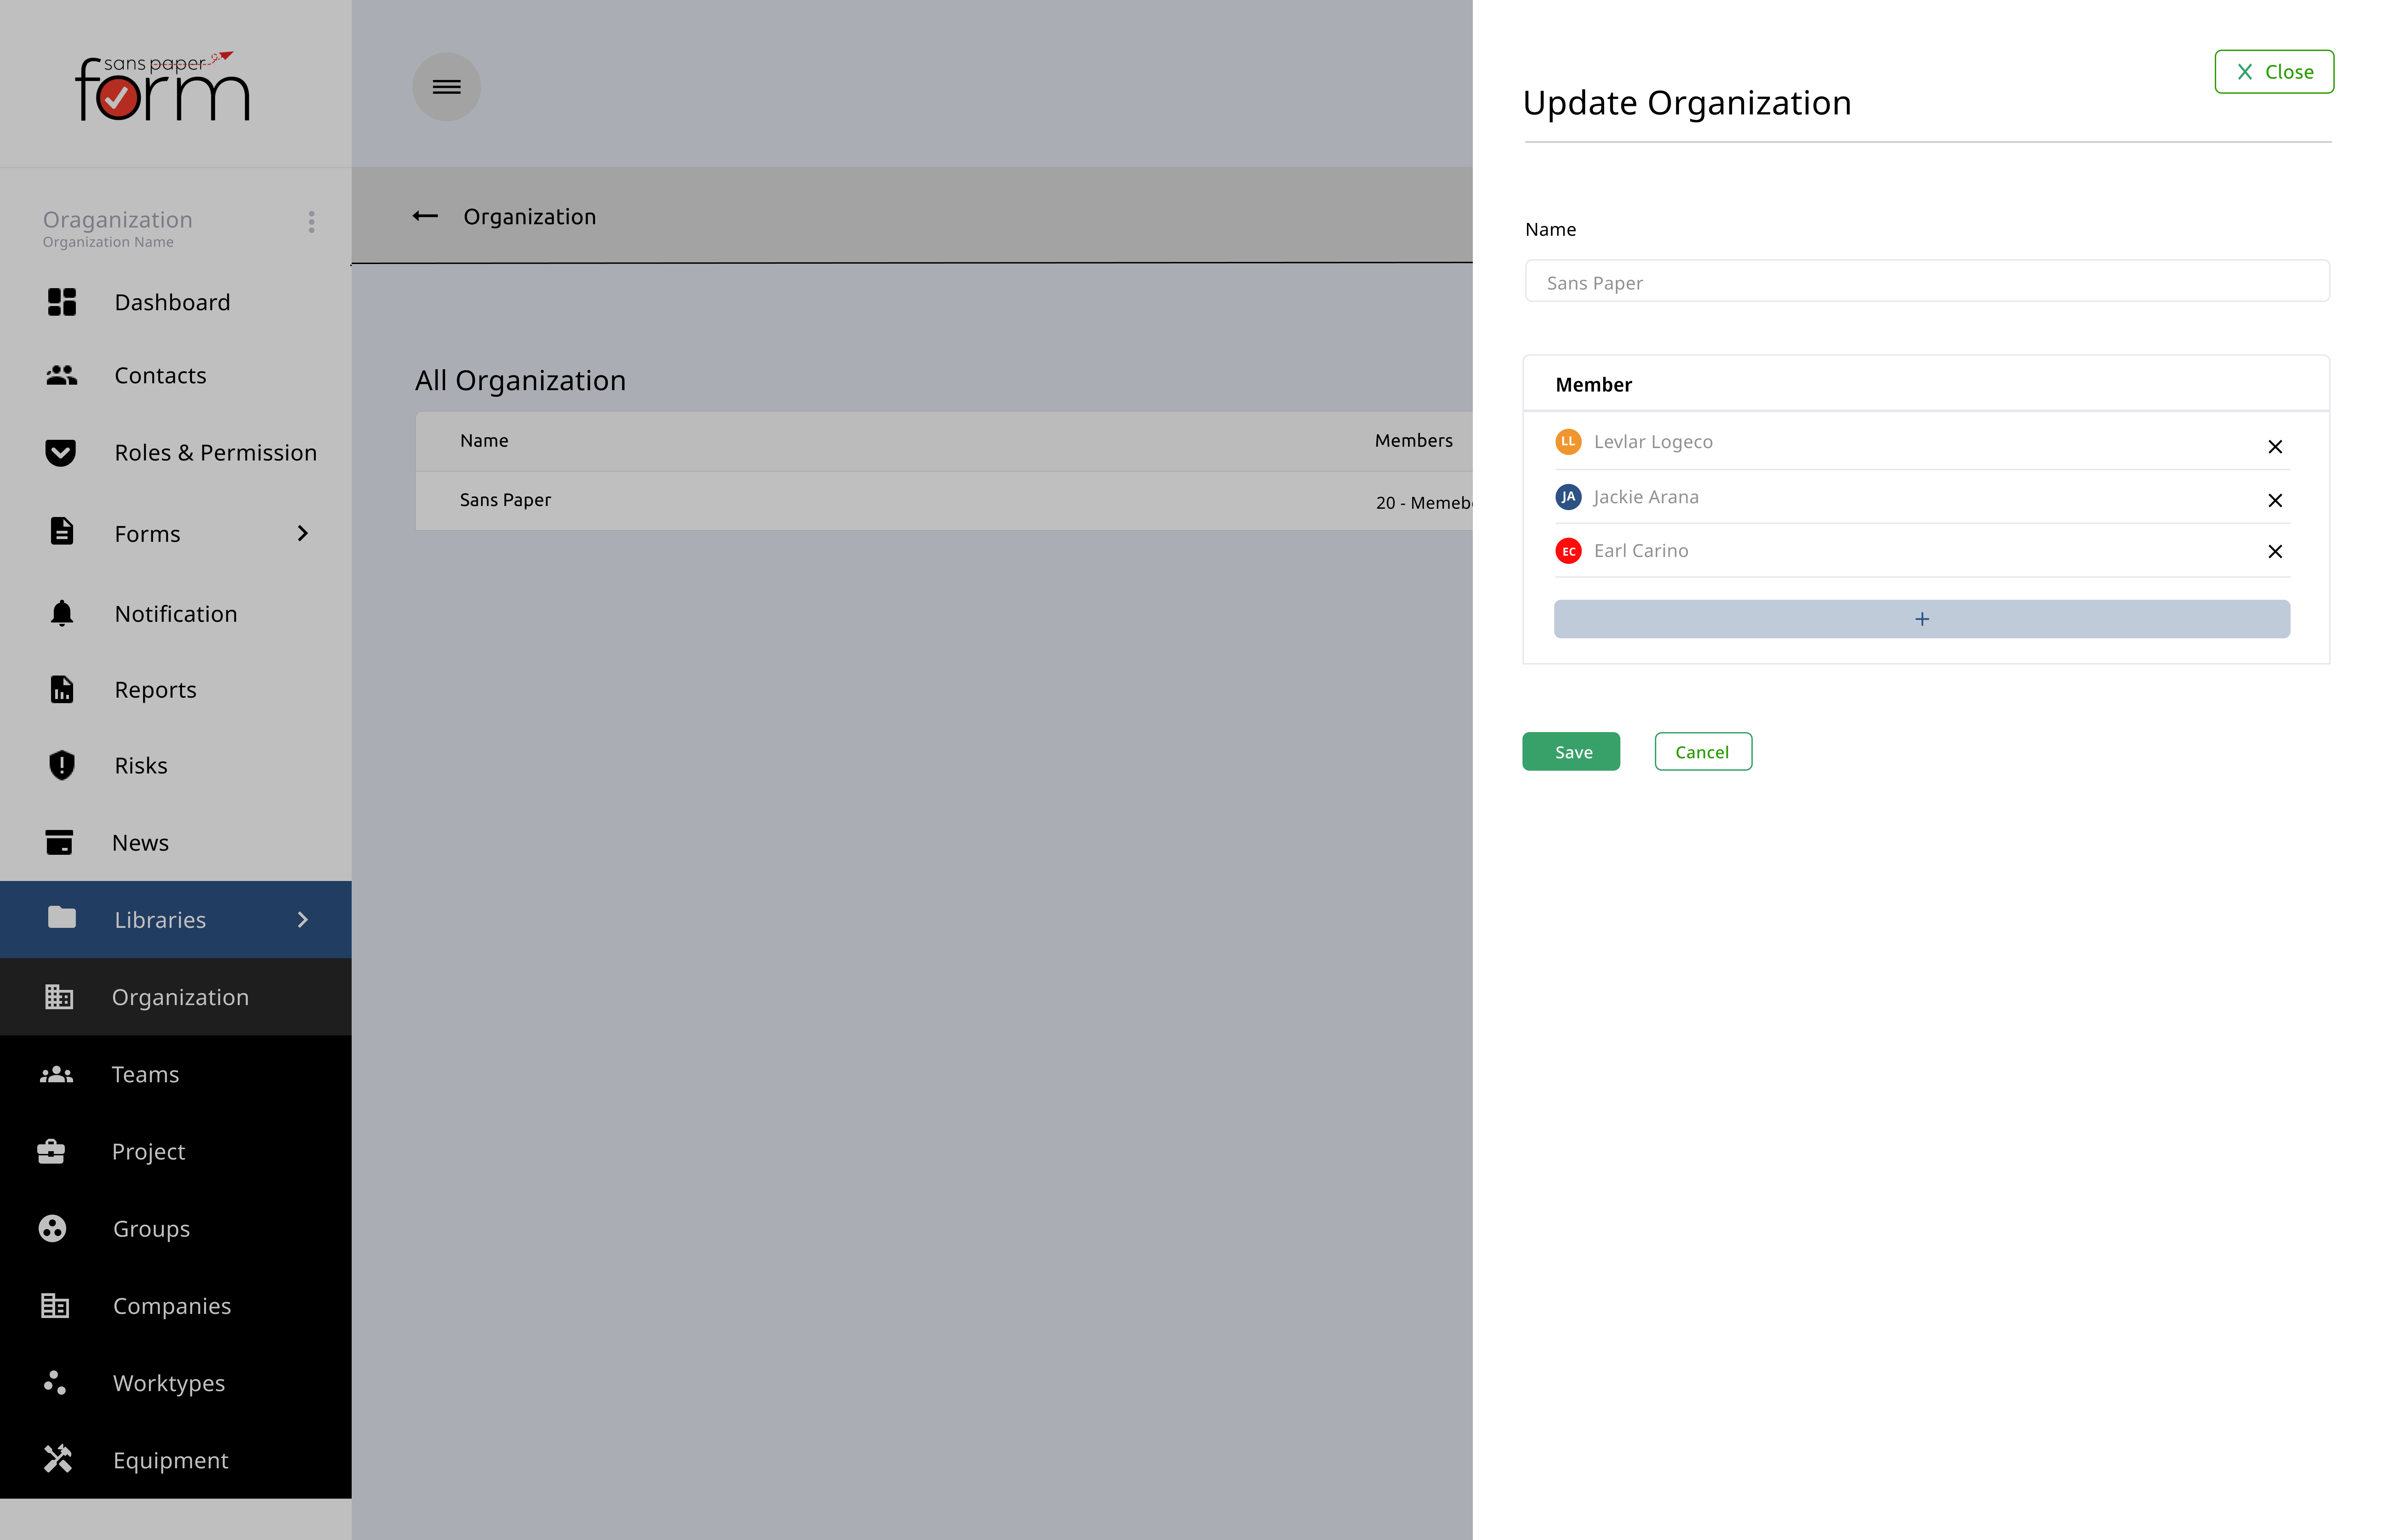Click the Notification bell icon
The height and width of the screenshot is (1540, 2383).
[62, 613]
